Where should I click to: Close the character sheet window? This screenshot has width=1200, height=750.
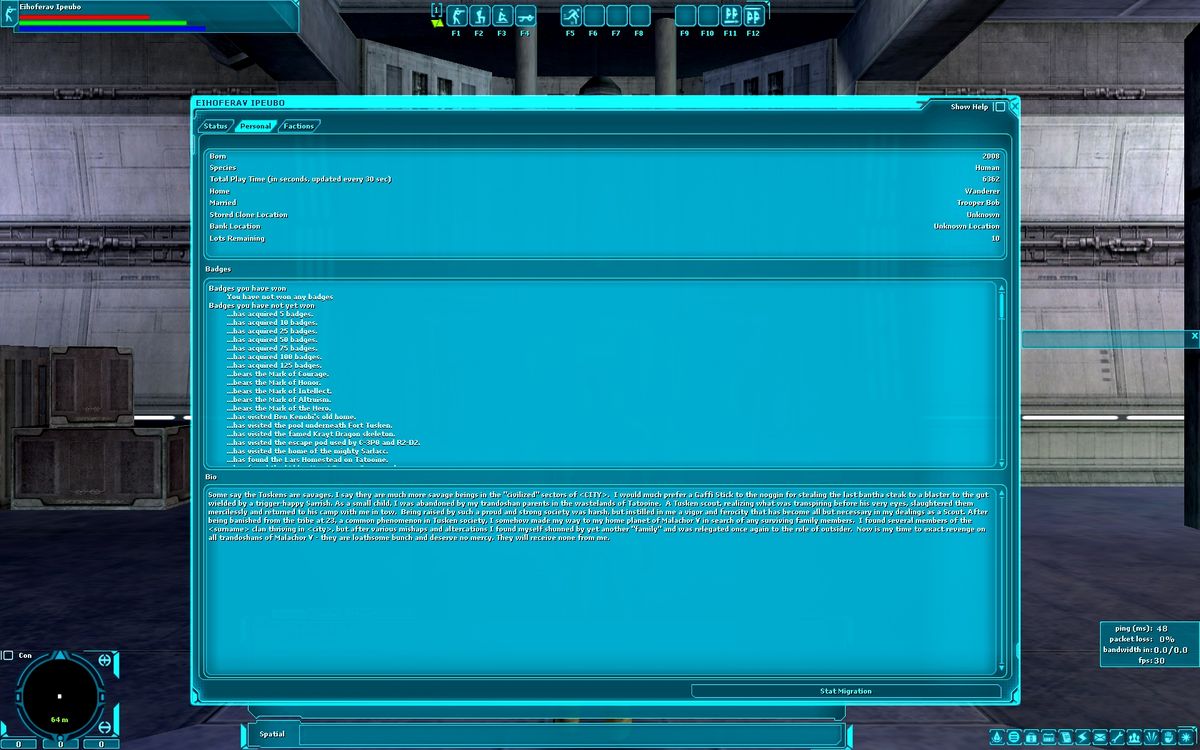click(x=1014, y=107)
